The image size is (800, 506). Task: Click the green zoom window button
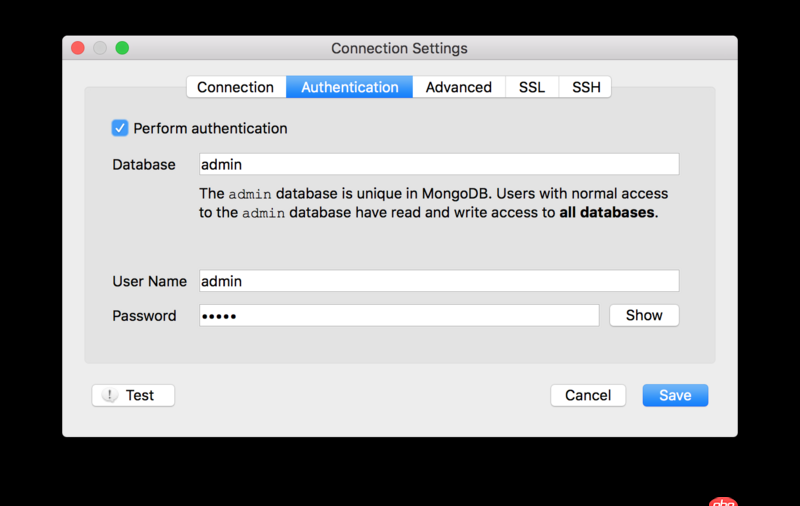click(122, 48)
